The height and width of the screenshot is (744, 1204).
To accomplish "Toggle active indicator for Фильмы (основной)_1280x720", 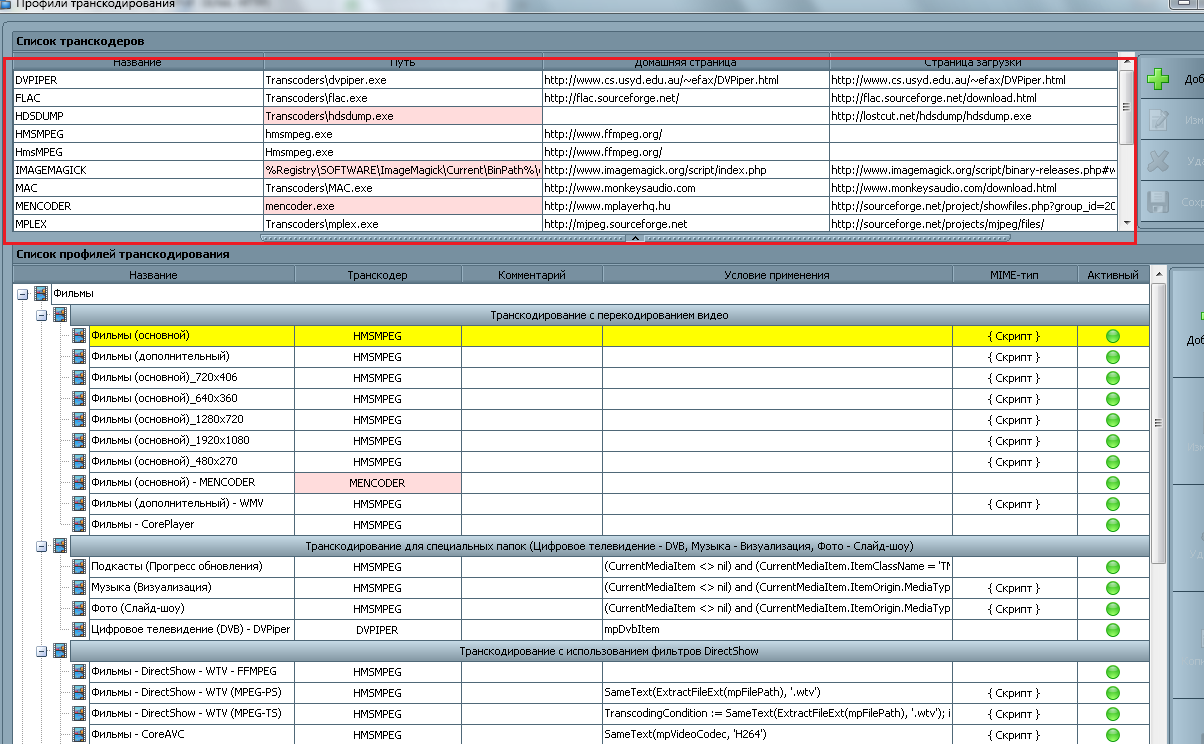I will click(1113, 420).
